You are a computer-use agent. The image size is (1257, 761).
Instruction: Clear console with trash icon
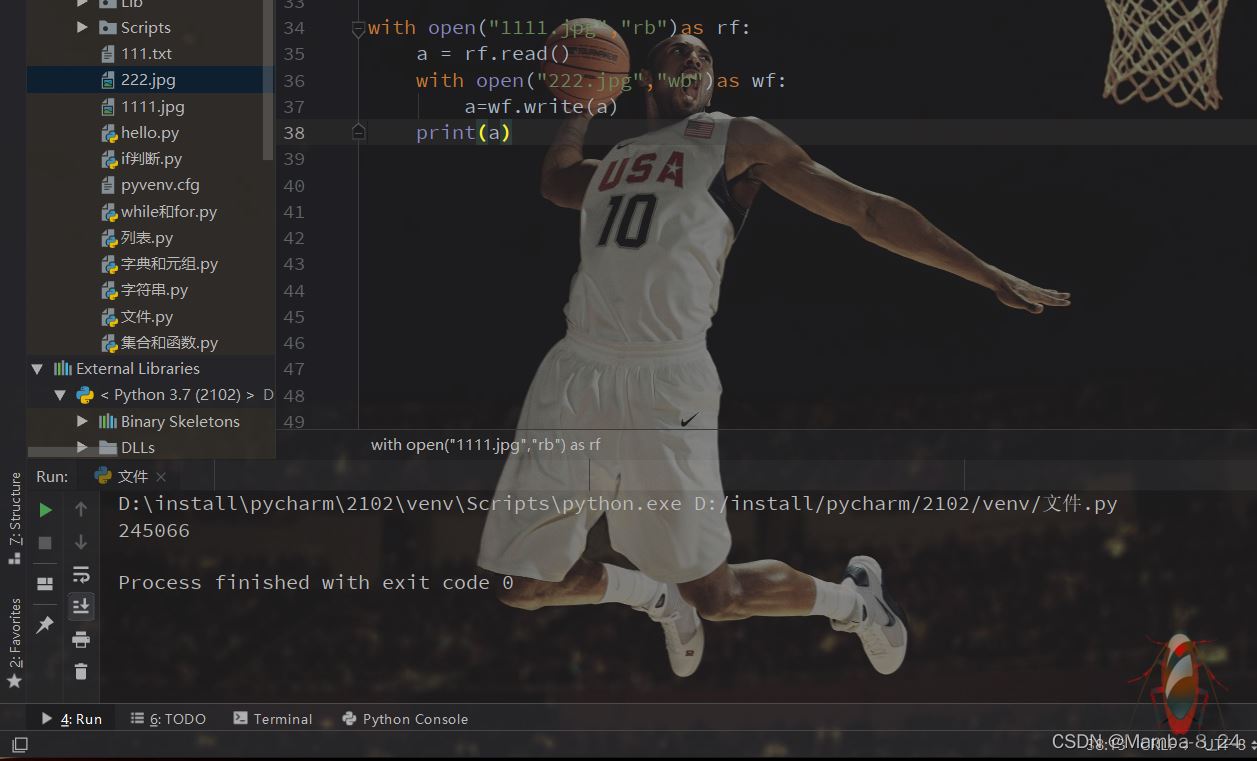coord(81,672)
